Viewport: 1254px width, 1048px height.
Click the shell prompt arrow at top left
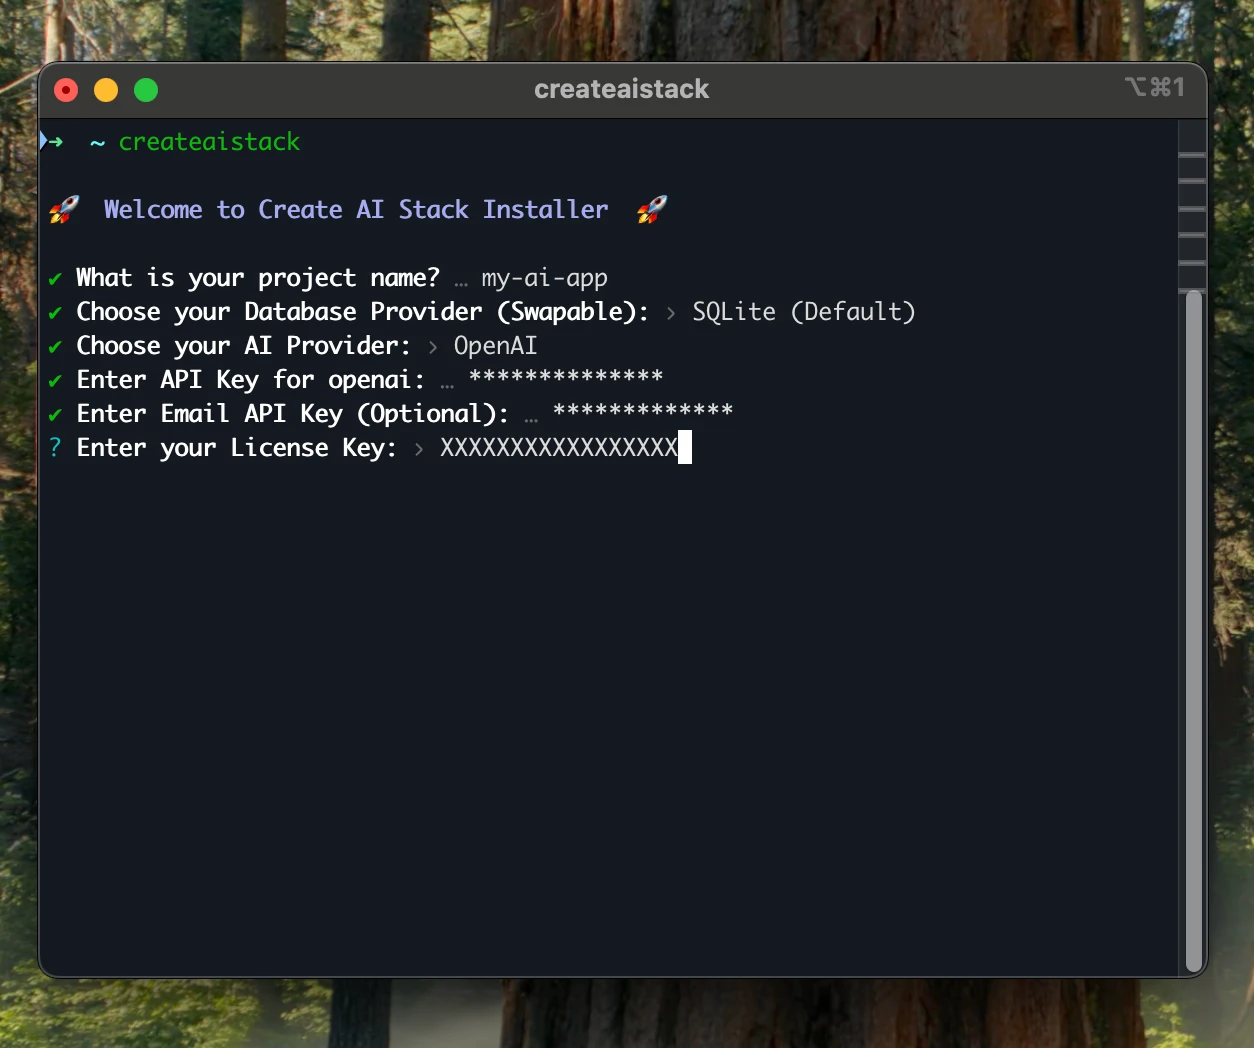click(x=52, y=142)
